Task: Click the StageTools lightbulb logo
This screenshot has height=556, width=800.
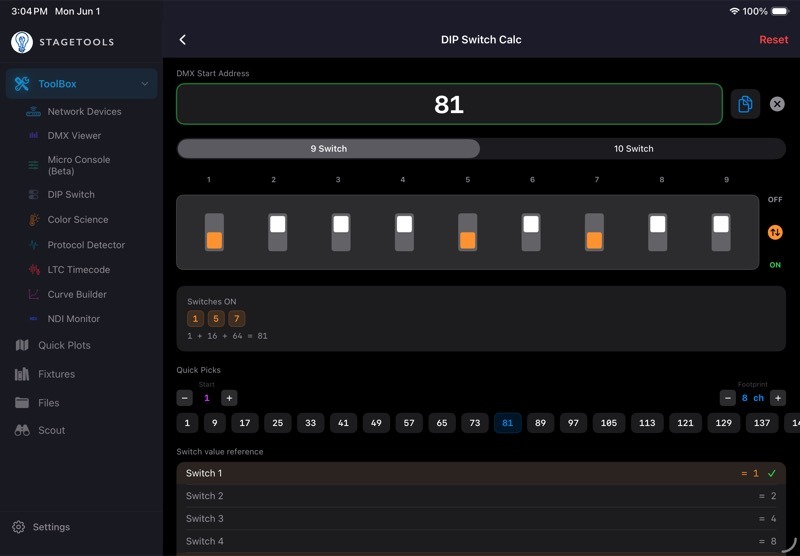Action: [x=22, y=42]
